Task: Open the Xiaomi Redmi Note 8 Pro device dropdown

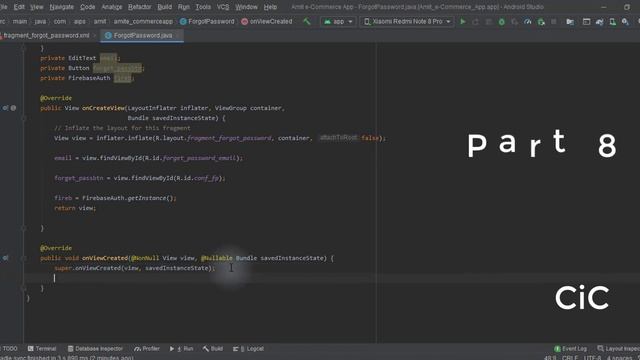Action: tap(407, 21)
